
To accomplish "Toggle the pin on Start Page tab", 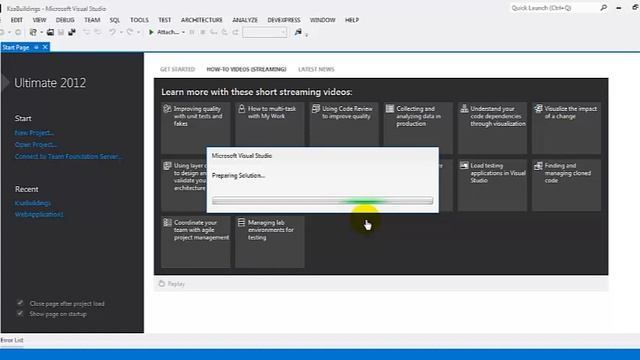I will (x=36, y=47).
